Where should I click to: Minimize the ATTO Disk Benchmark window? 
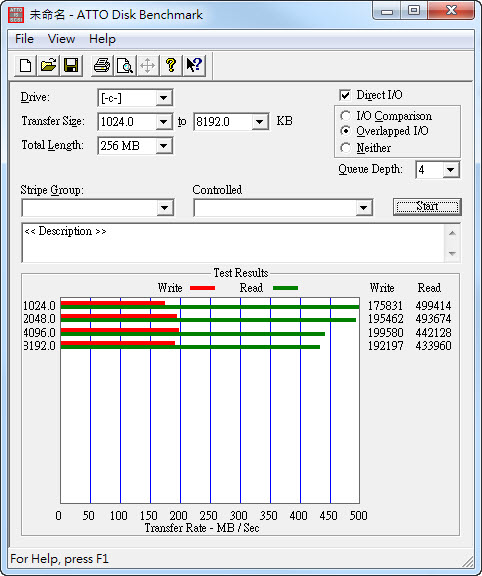pos(387,11)
